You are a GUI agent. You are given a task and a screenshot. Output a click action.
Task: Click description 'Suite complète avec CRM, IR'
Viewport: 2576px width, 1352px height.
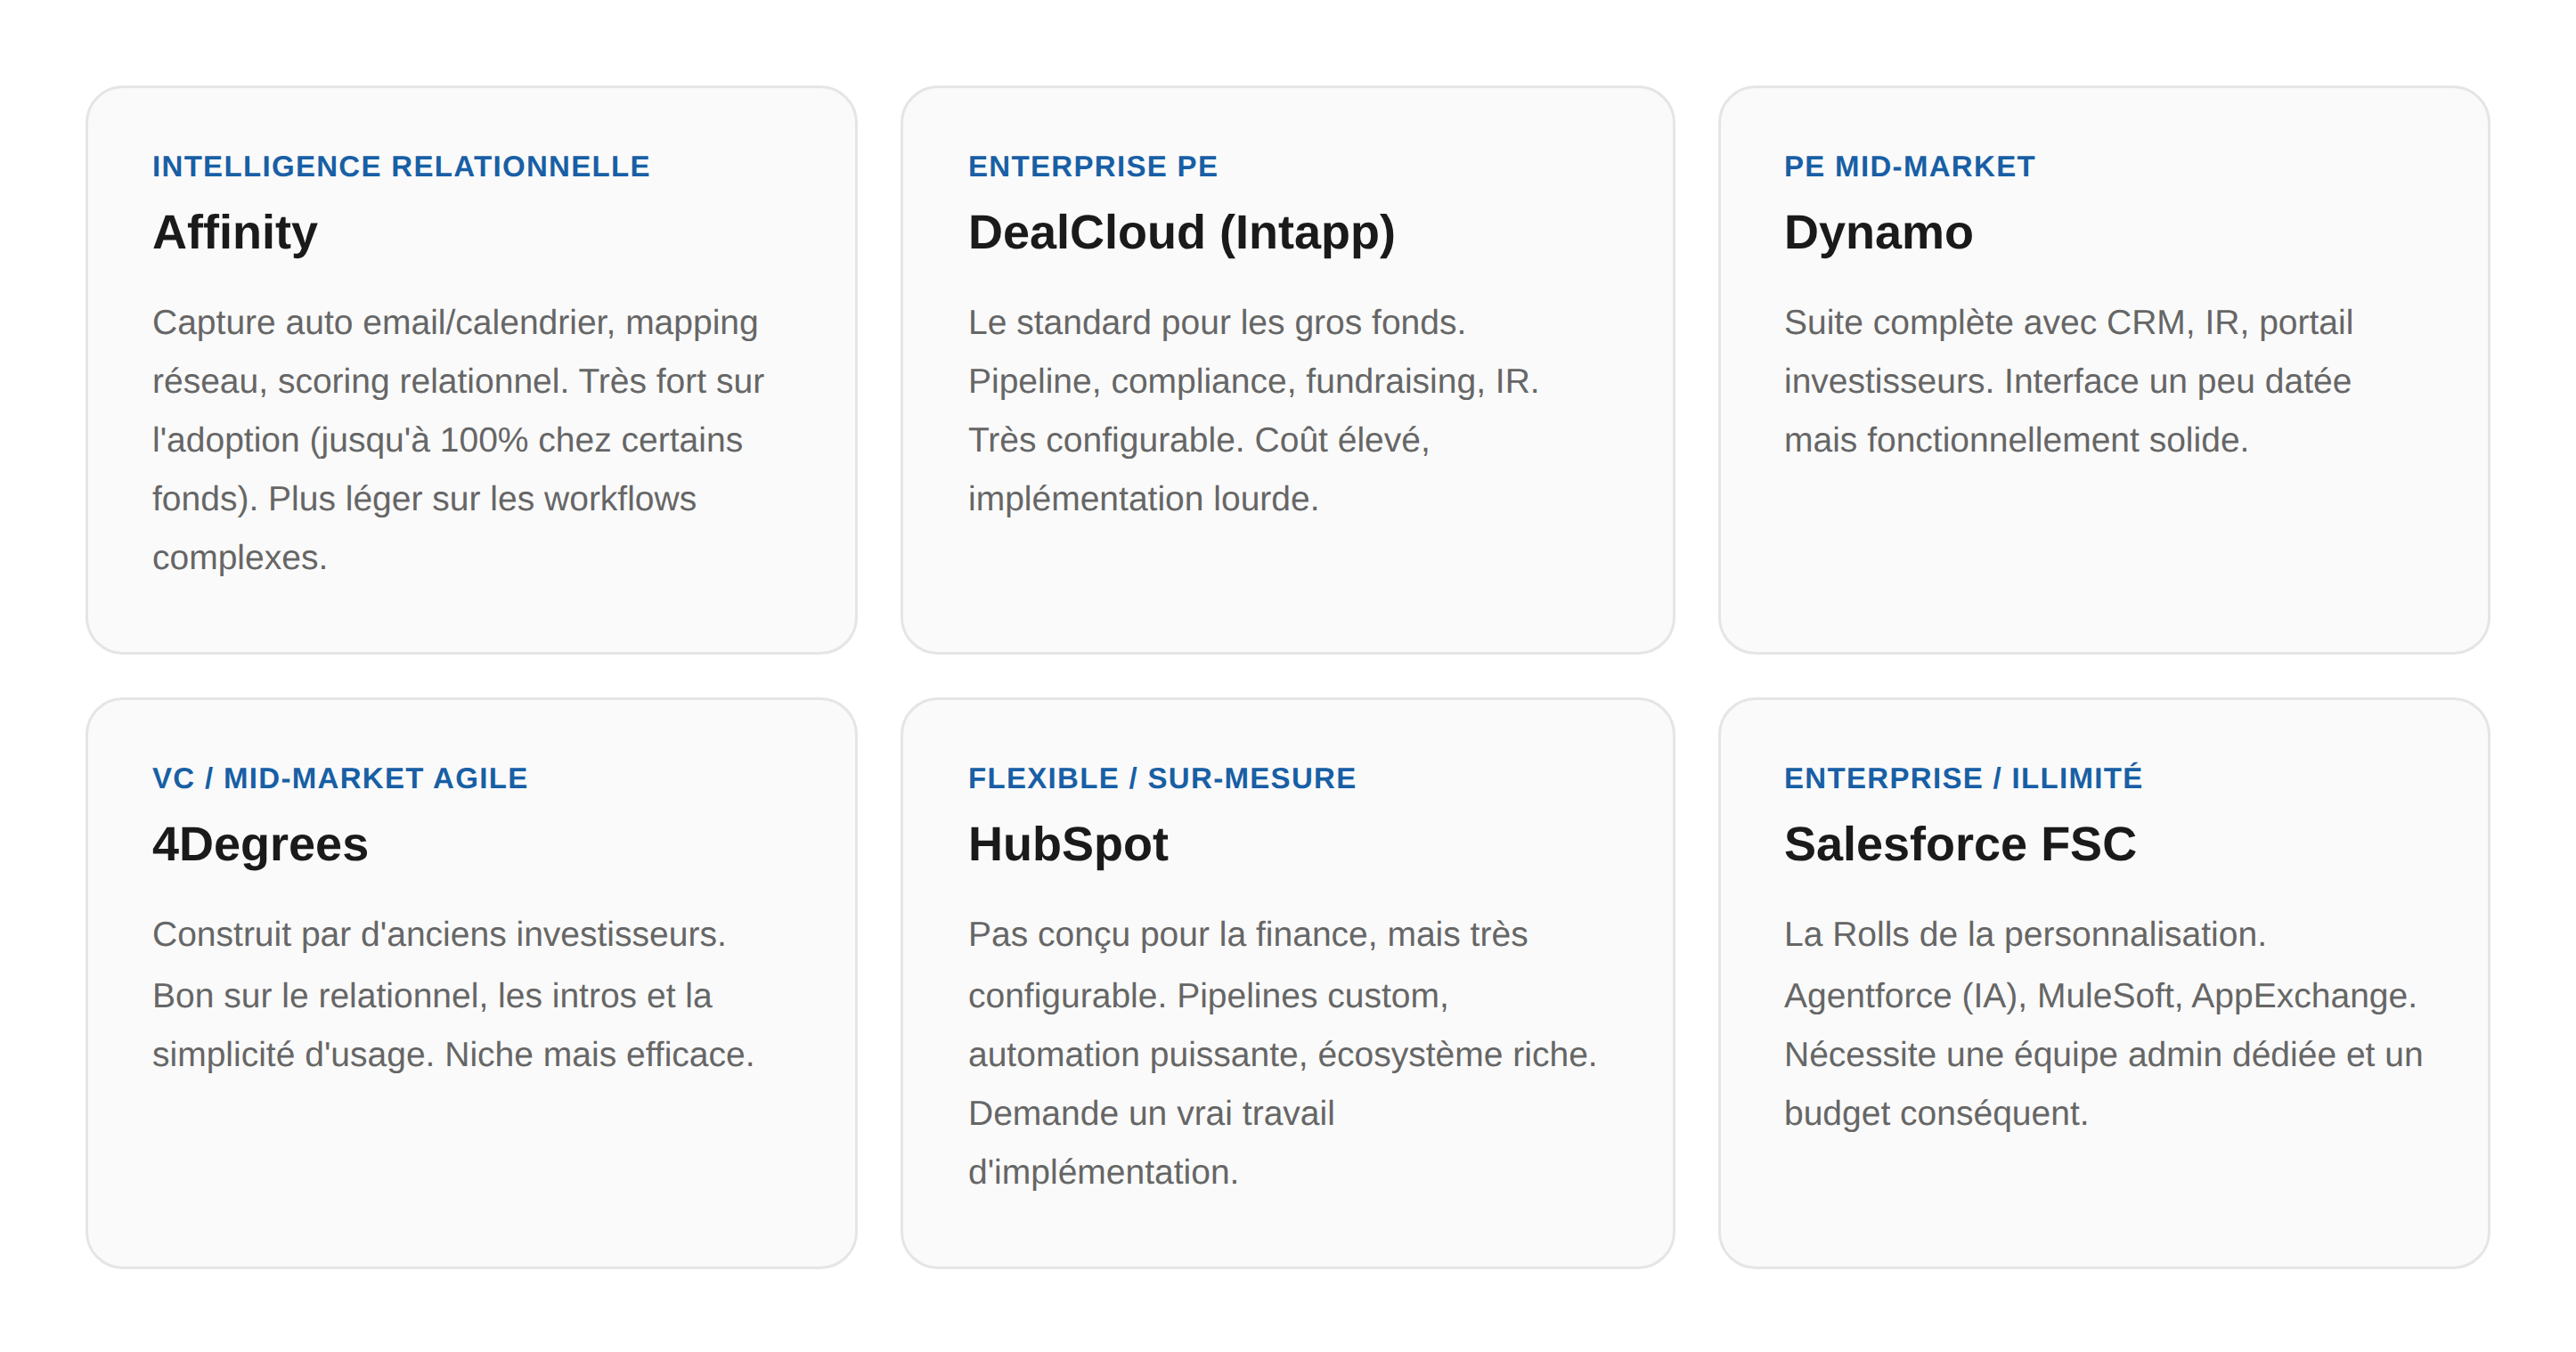coord(2068,381)
